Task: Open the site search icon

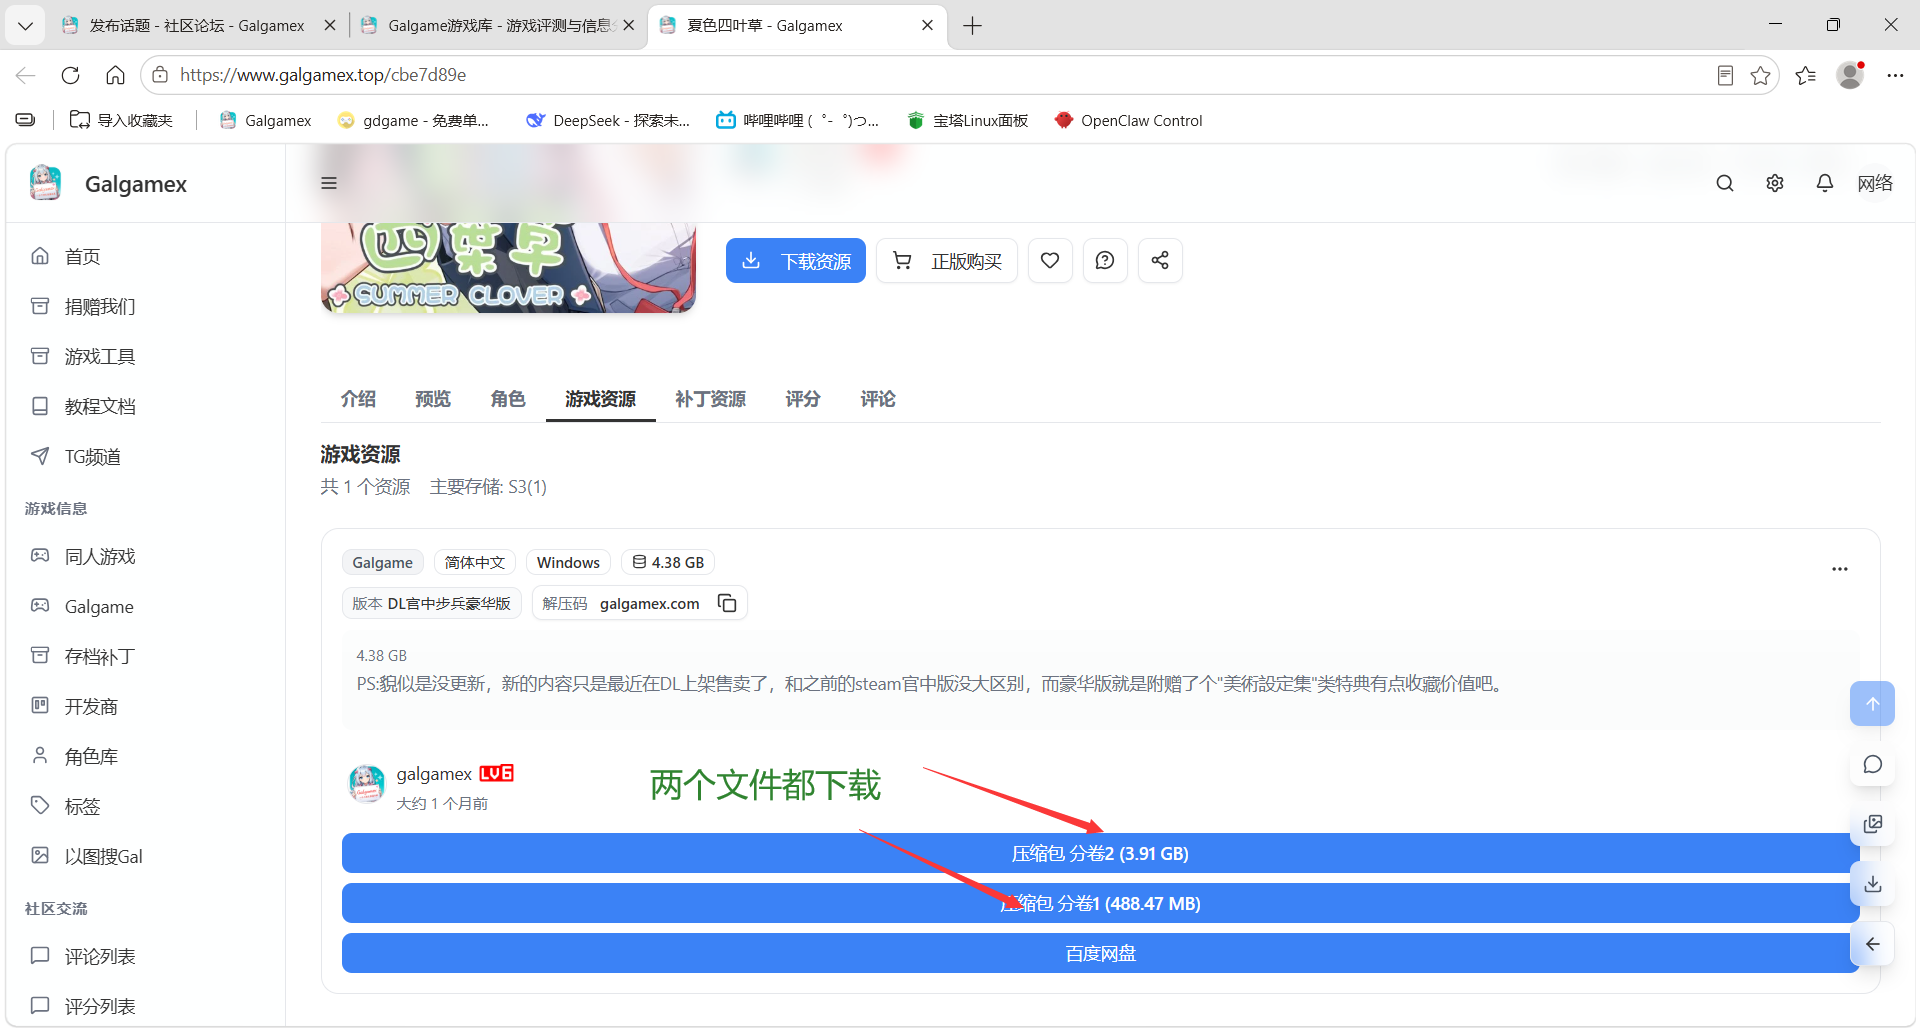Action: pos(1725,183)
